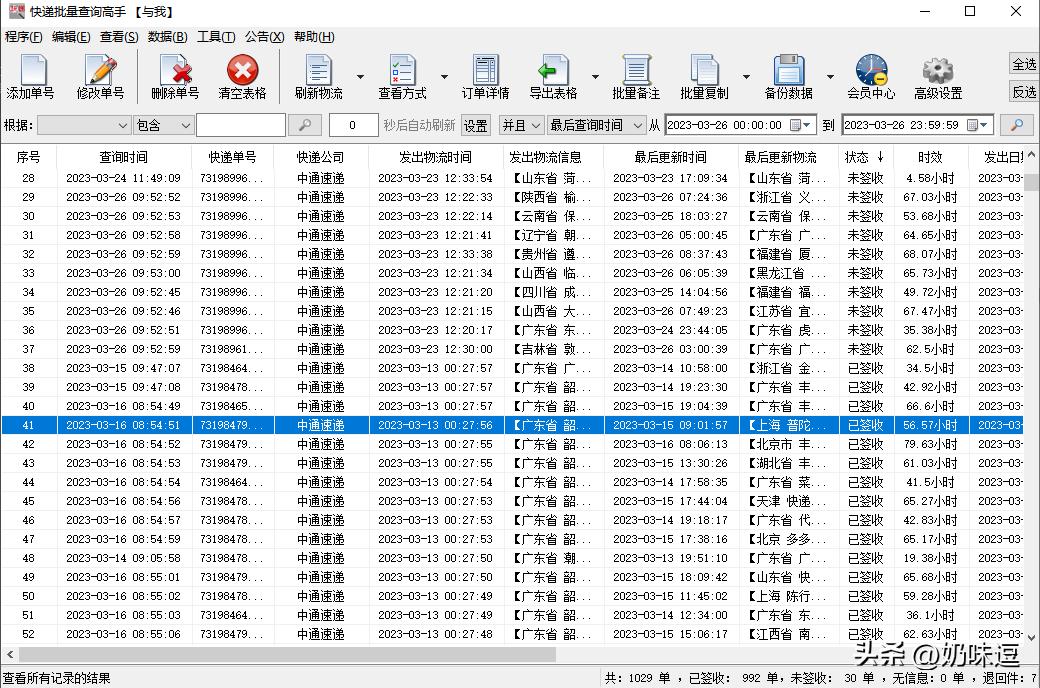1040x688 pixels.
Task: Open the 数据(B) menu
Action: (x=167, y=37)
